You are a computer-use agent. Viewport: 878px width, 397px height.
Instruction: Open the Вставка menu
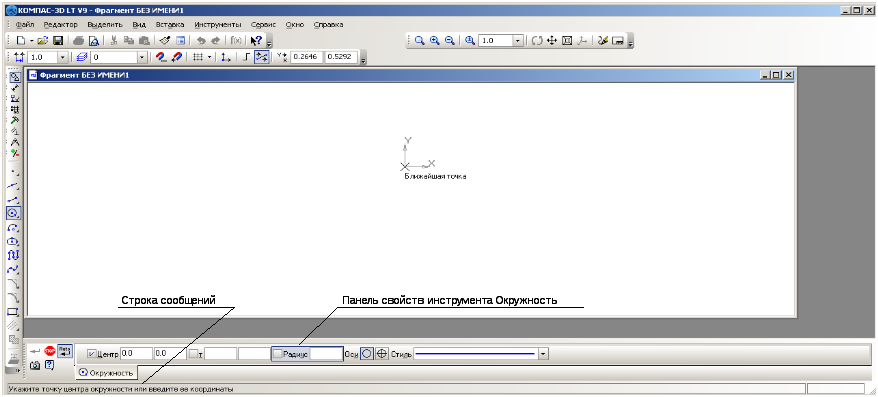(x=170, y=25)
